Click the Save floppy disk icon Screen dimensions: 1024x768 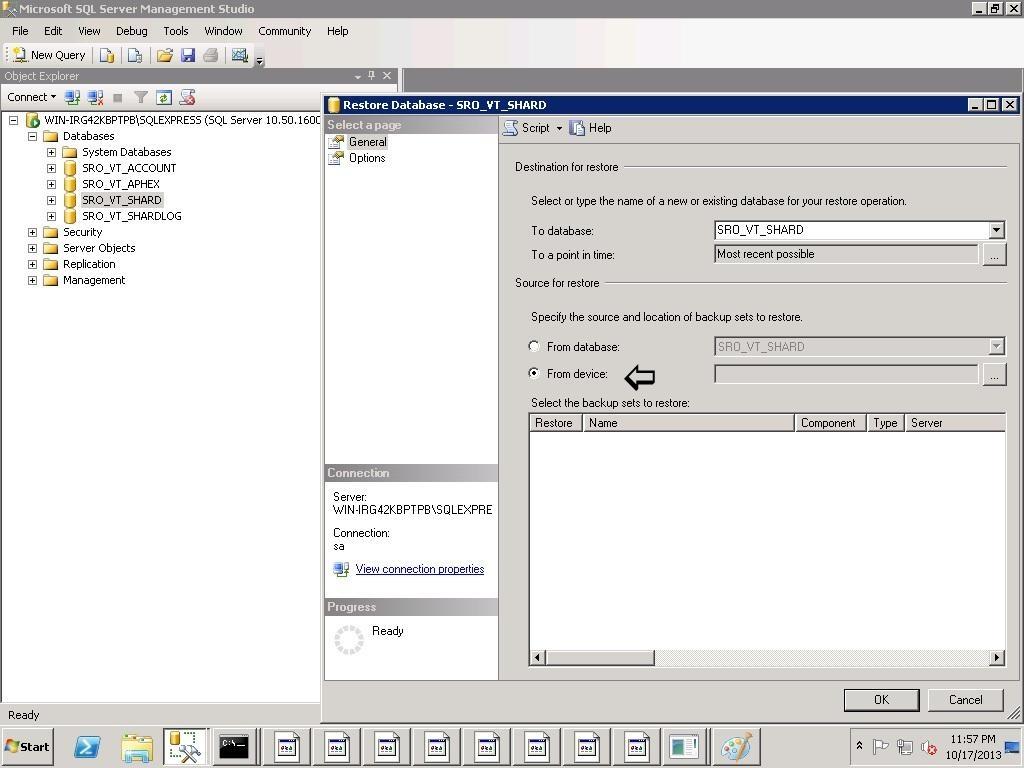pos(188,56)
